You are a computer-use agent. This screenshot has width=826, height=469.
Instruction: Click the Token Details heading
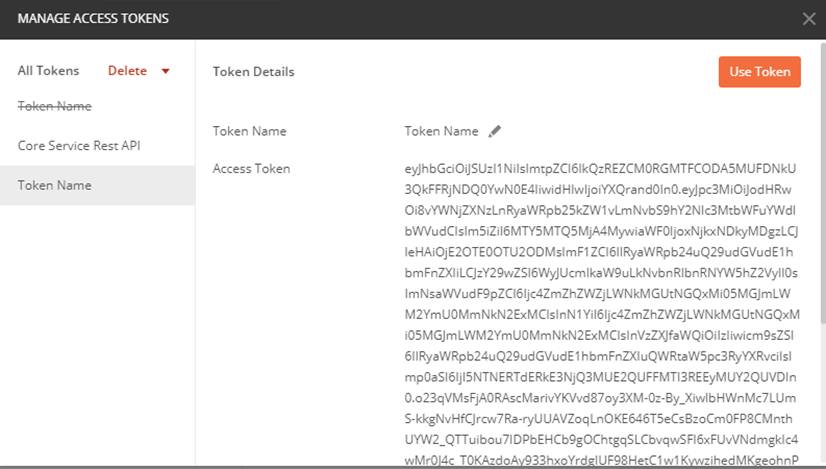(253, 72)
